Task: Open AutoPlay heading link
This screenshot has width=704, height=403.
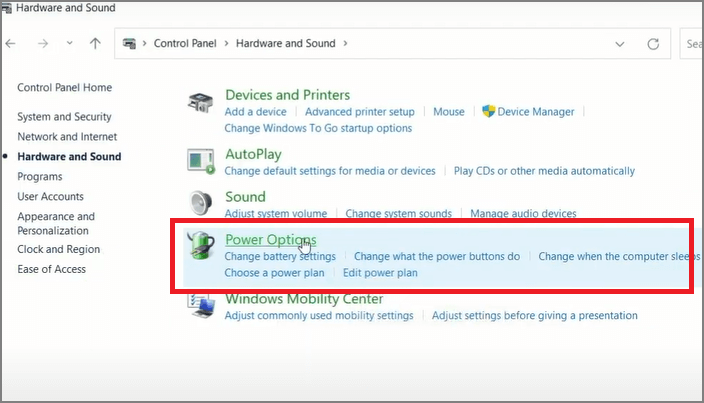Action: click(253, 154)
